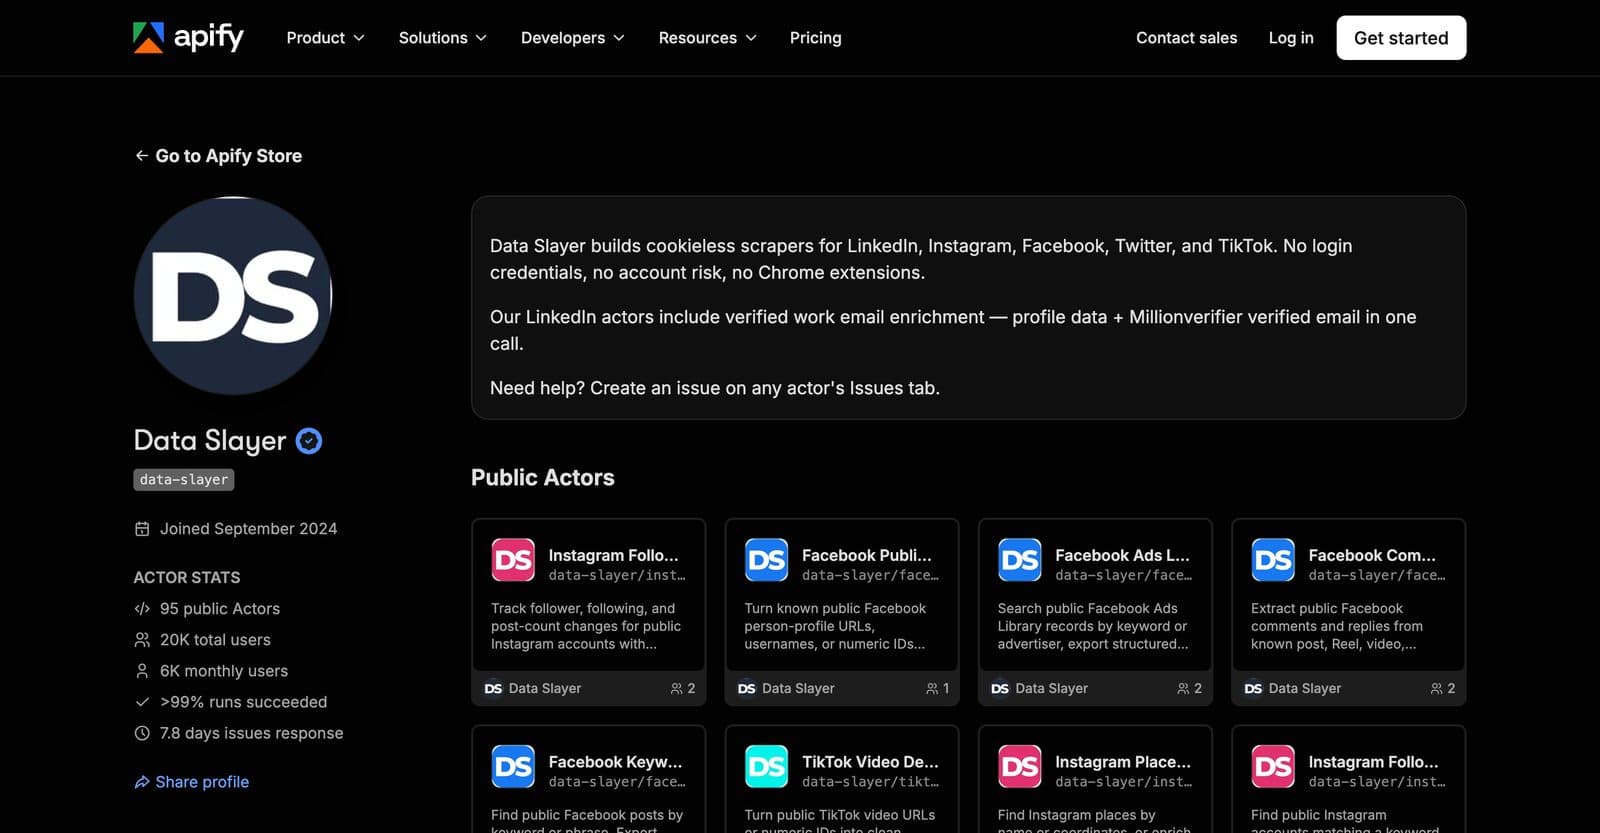Screen dimensions: 1600x833
Task: Click the Apify logo in the header
Action: (x=188, y=37)
